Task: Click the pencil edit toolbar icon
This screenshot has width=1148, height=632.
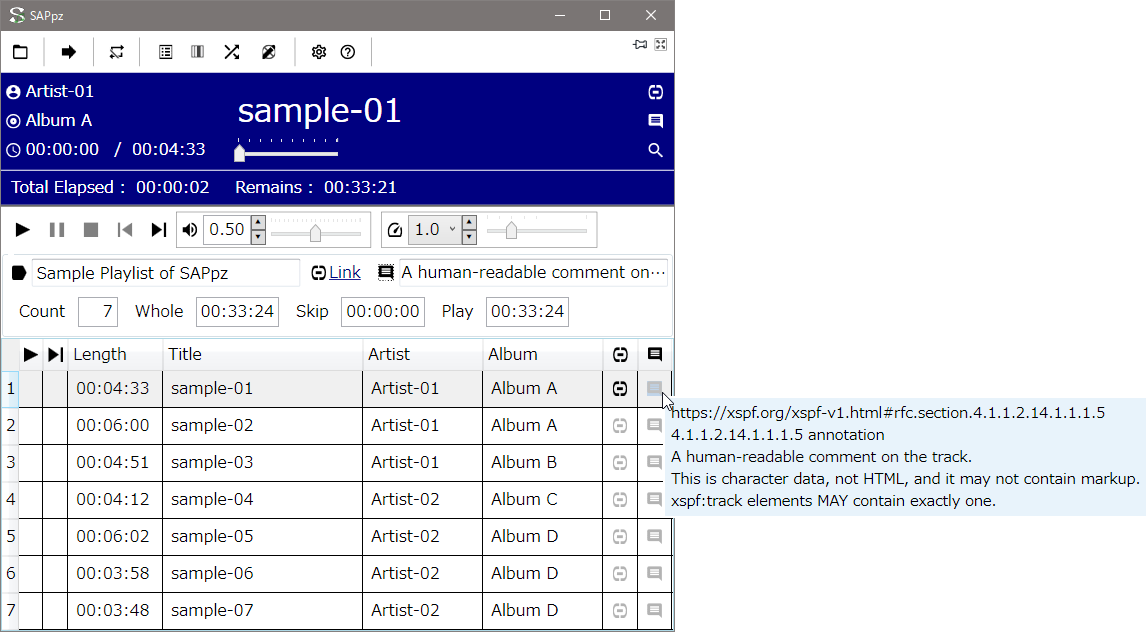Action: [x=269, y=52]
